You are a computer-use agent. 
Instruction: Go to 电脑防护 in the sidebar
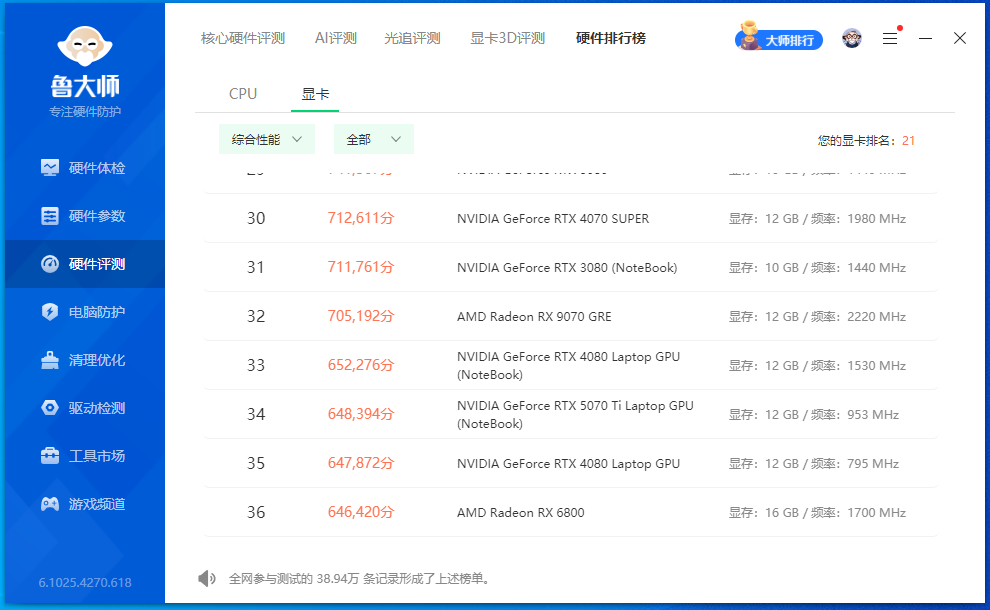pos(97,312)
